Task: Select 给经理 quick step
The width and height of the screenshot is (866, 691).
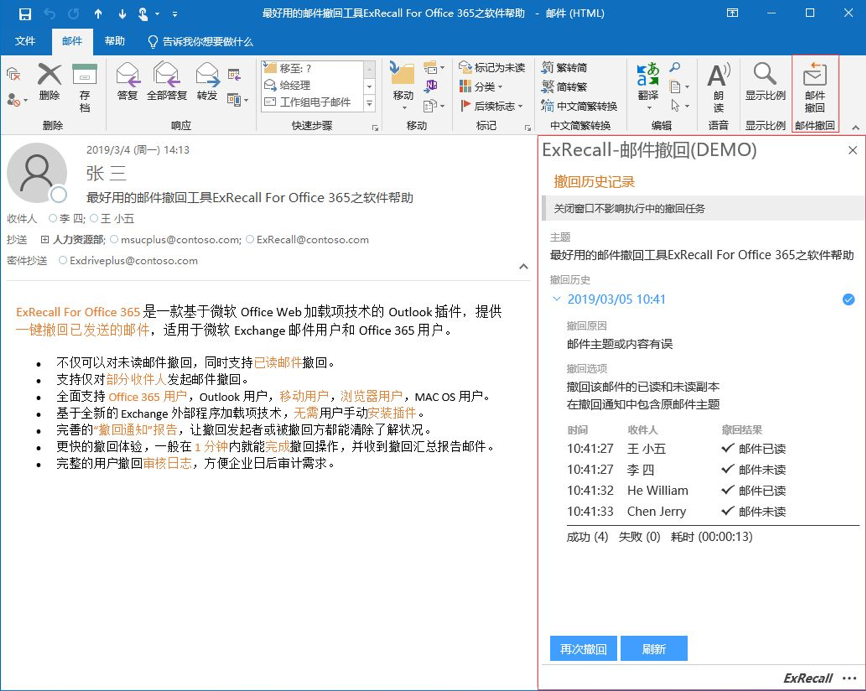Action: 313,86
